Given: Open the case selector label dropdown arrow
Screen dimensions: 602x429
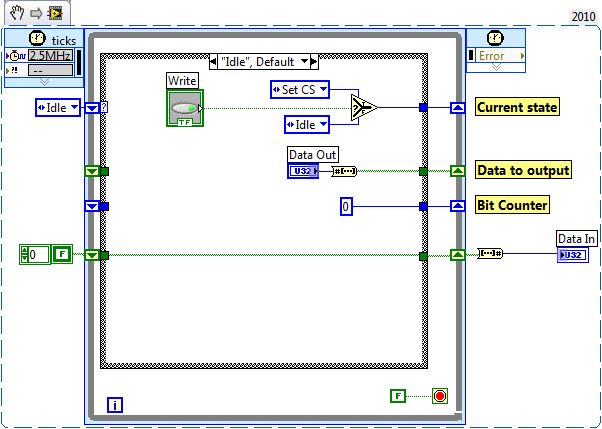Looking at the screenshot, I should 304,61.
